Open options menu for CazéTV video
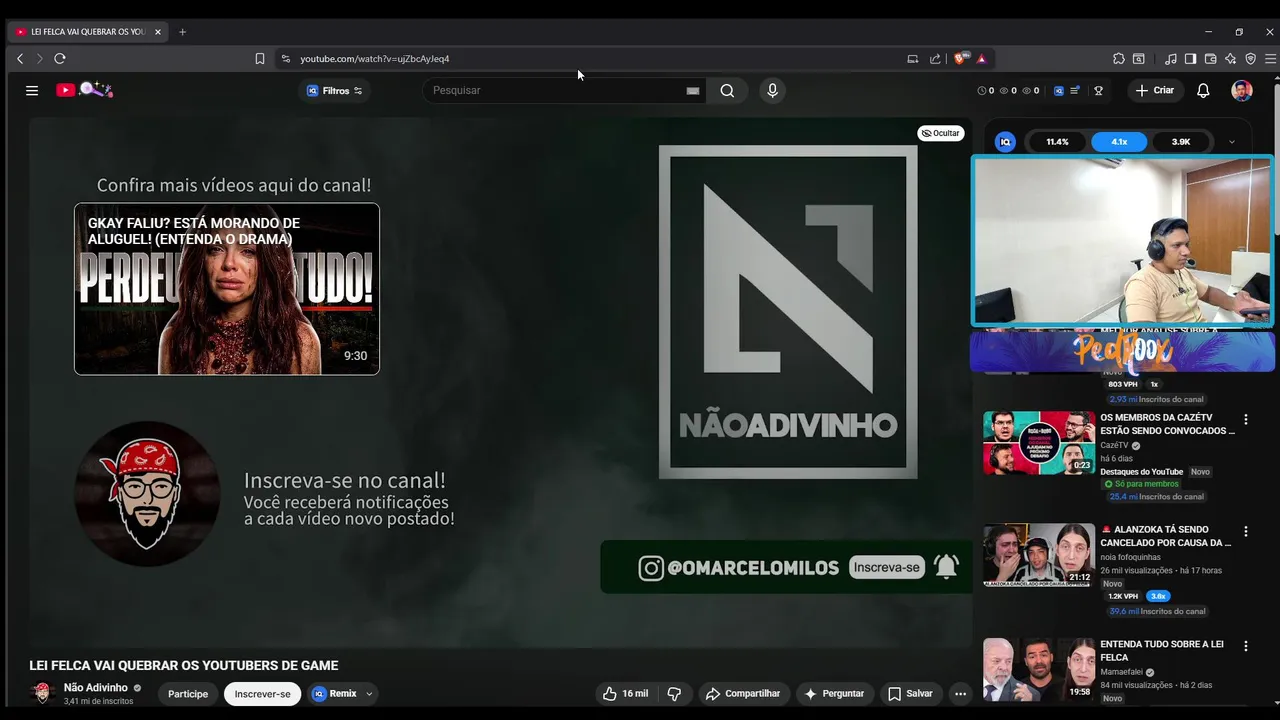 click(x=1246, y=420)
